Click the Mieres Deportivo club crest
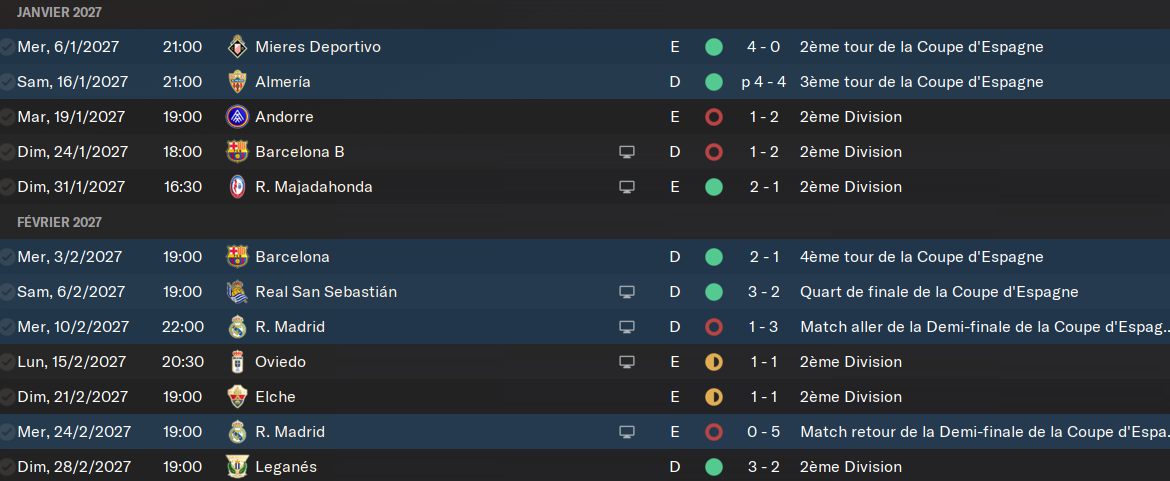 pyautogui.click(x=237, y=47)
